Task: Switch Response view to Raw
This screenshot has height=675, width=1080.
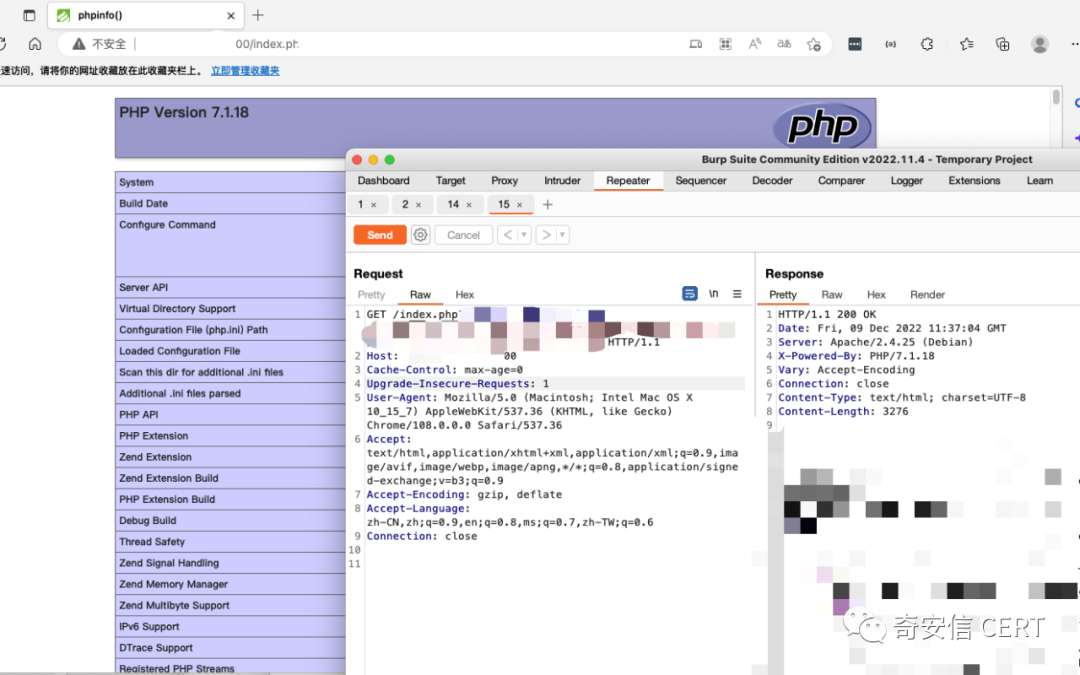Action: tap(831, 295)
